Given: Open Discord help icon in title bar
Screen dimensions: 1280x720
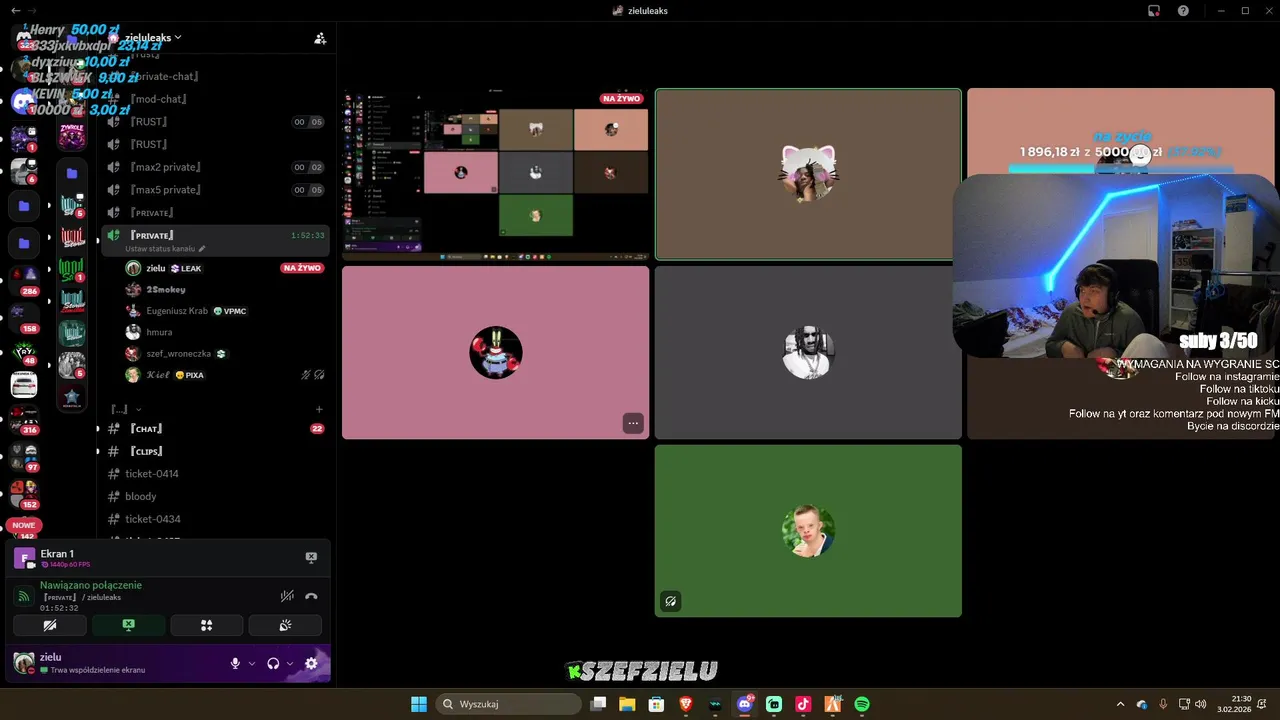Looking at the screenshot, I should pyautogui.click(x=1183, y=10).
